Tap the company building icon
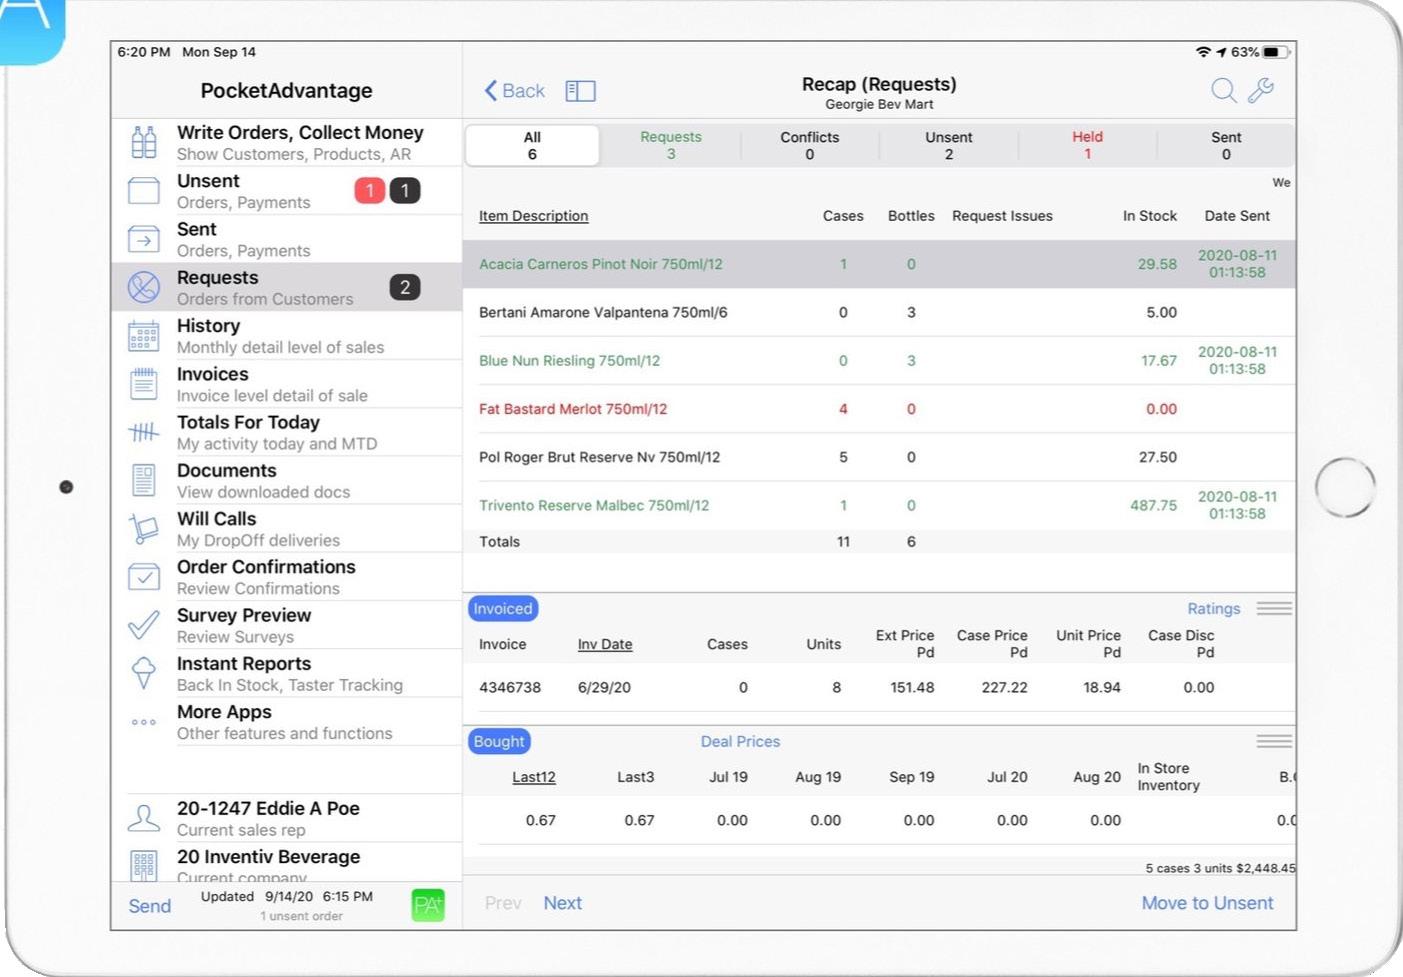This screenshot has height=977, width=1403. pyautogui.click(x=144, y=865)
